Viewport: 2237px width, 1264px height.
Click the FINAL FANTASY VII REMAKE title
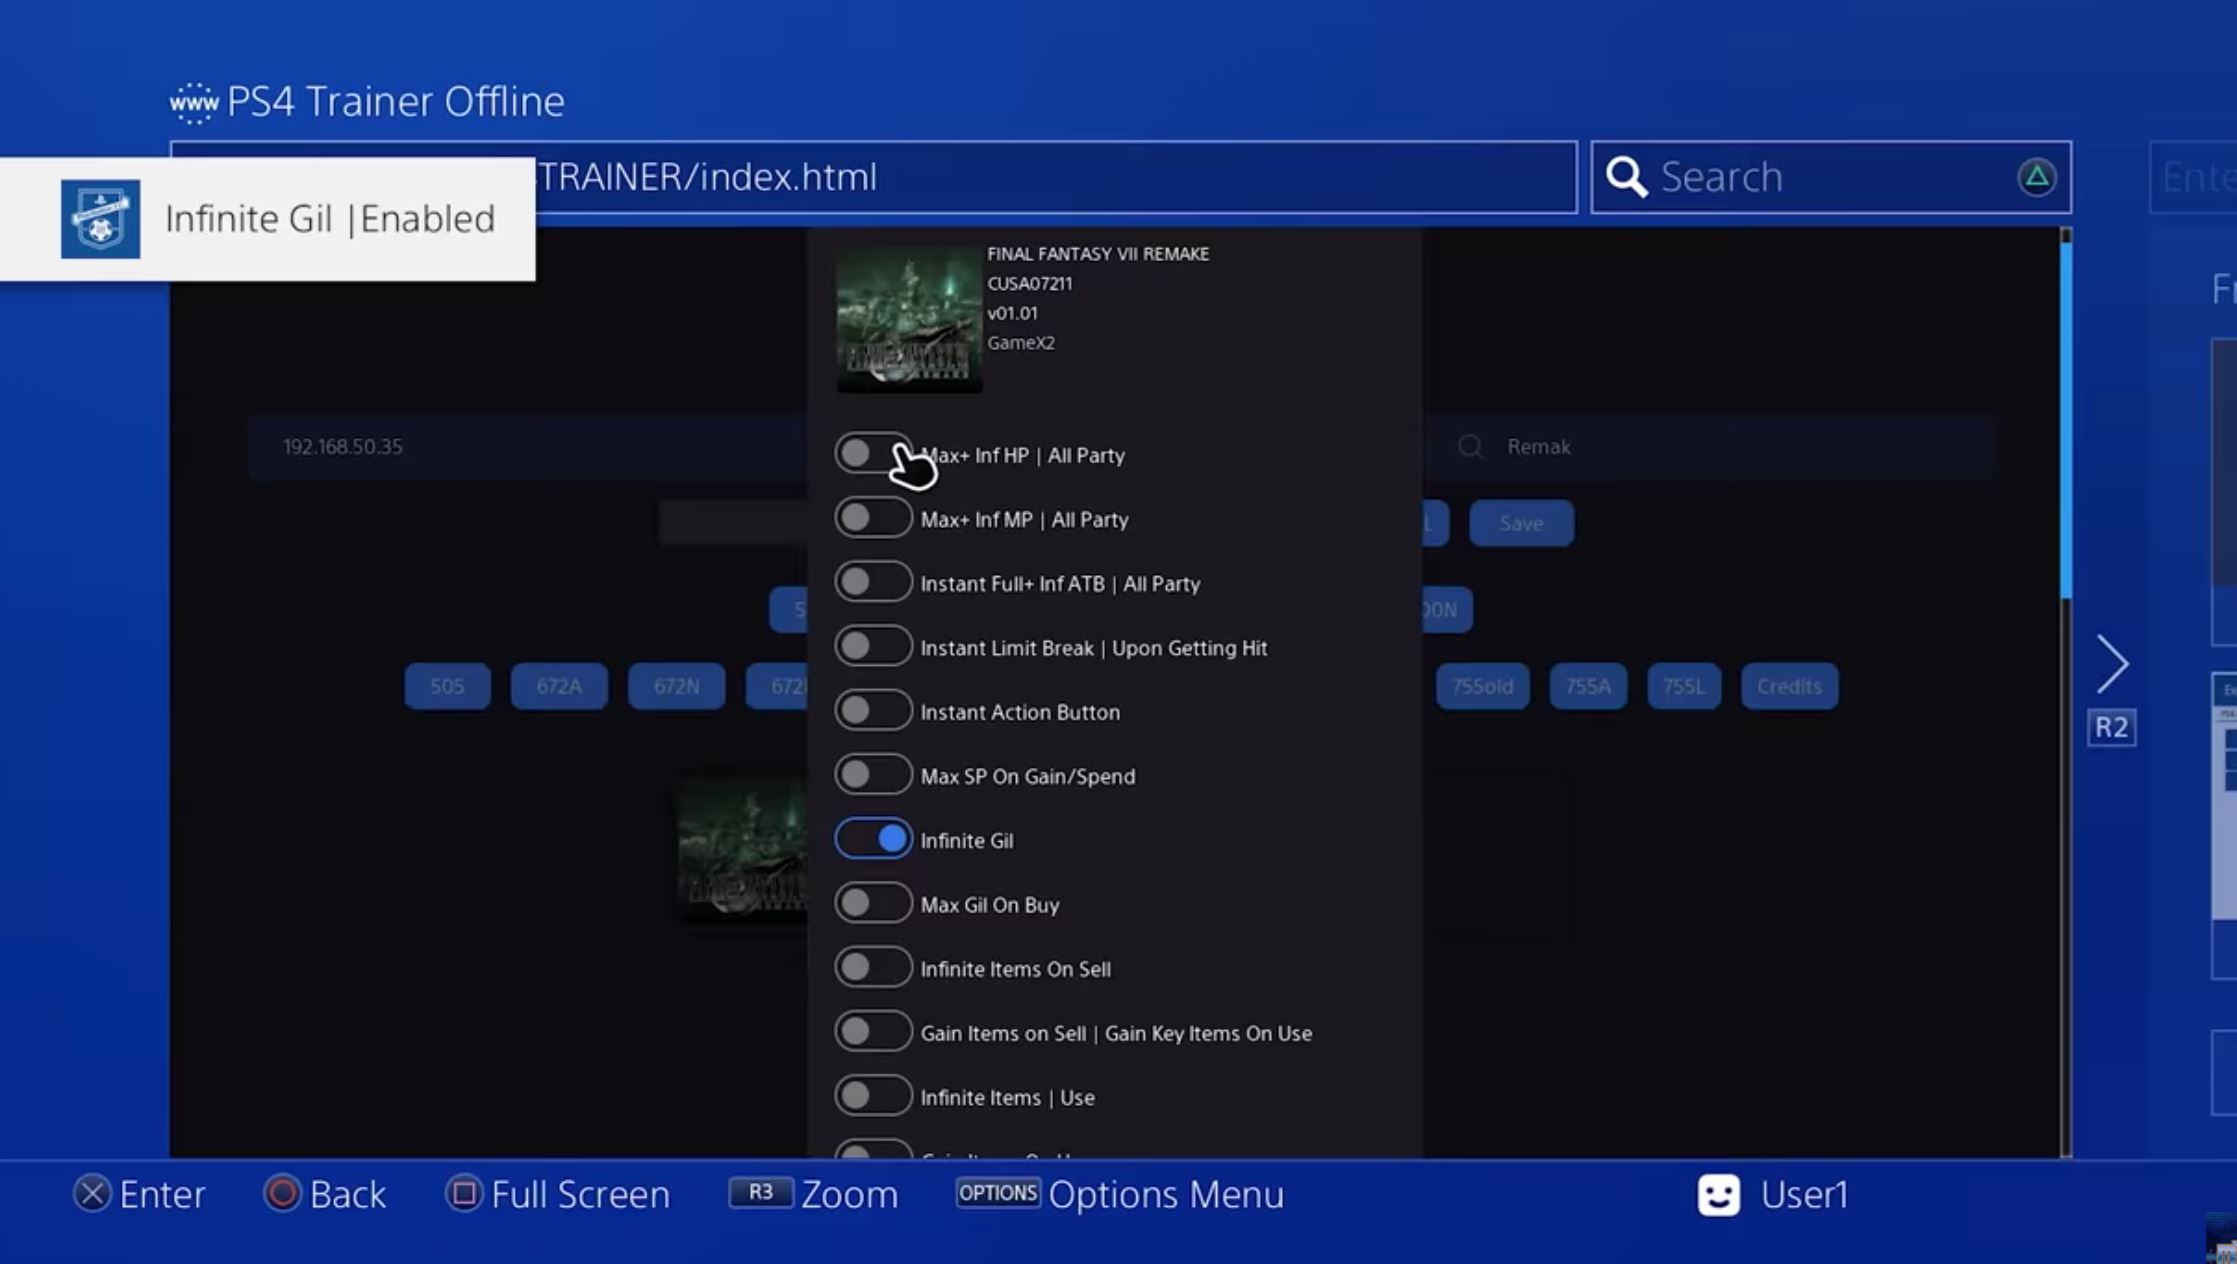pos(1098,254)
